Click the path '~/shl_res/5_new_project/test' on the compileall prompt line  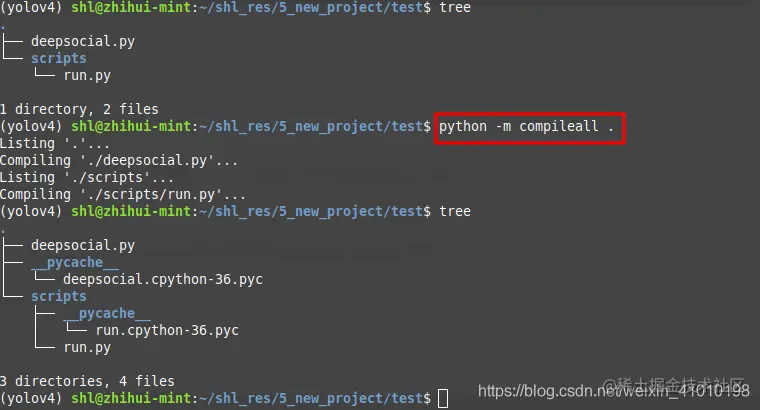[x=311, y=126]
